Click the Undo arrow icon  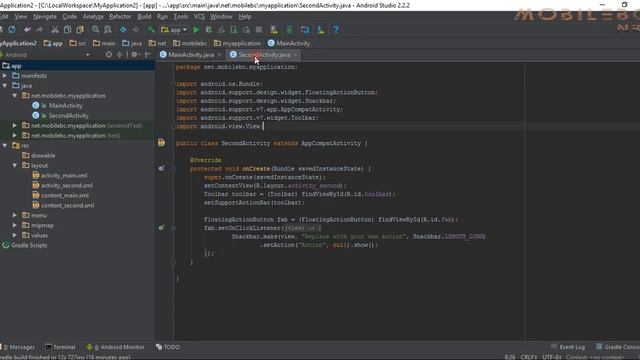coord(27,30)
